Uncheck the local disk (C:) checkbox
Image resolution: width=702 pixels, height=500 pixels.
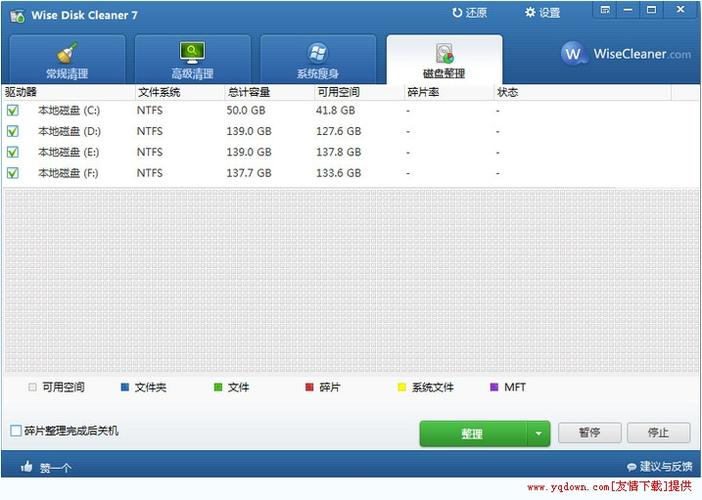pyautogui.click(x=13, y=110)
